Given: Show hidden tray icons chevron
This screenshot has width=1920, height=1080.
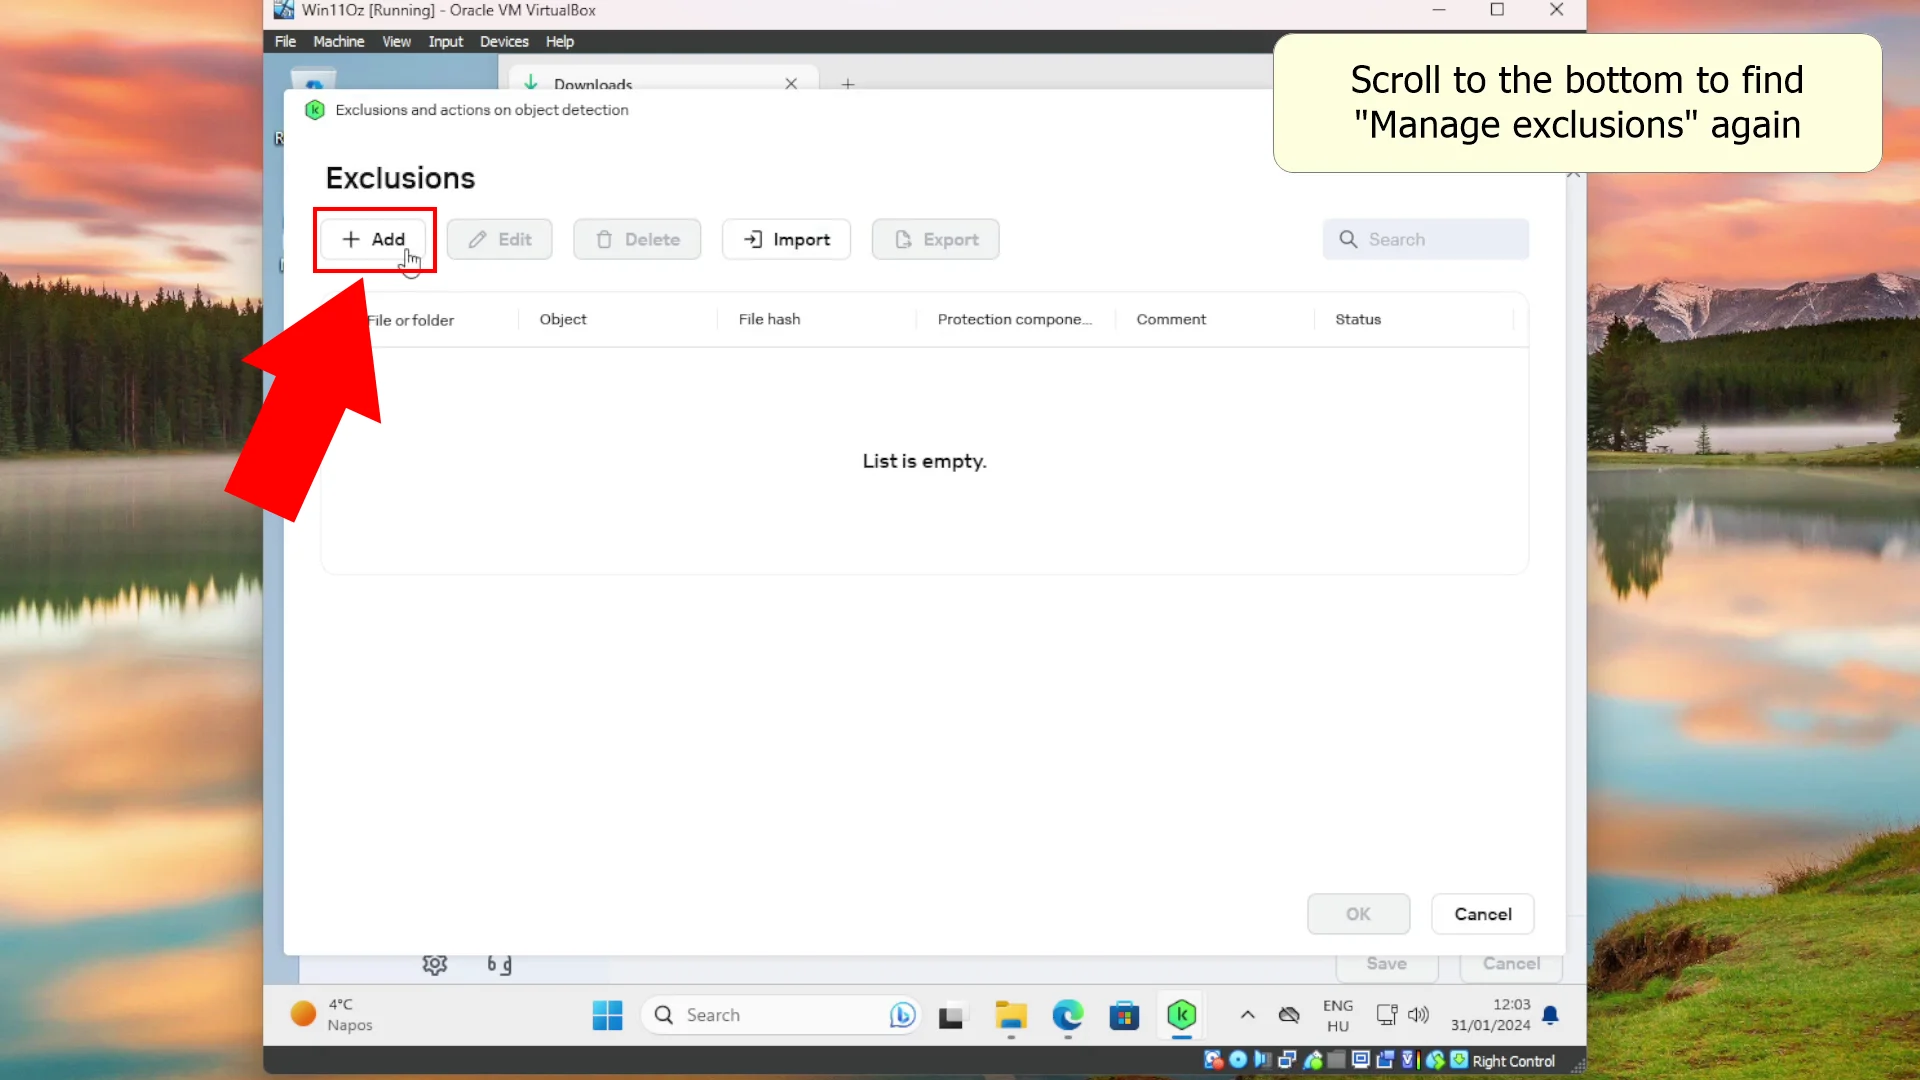Looking at the screenshot, I should coord(1247,1015).
